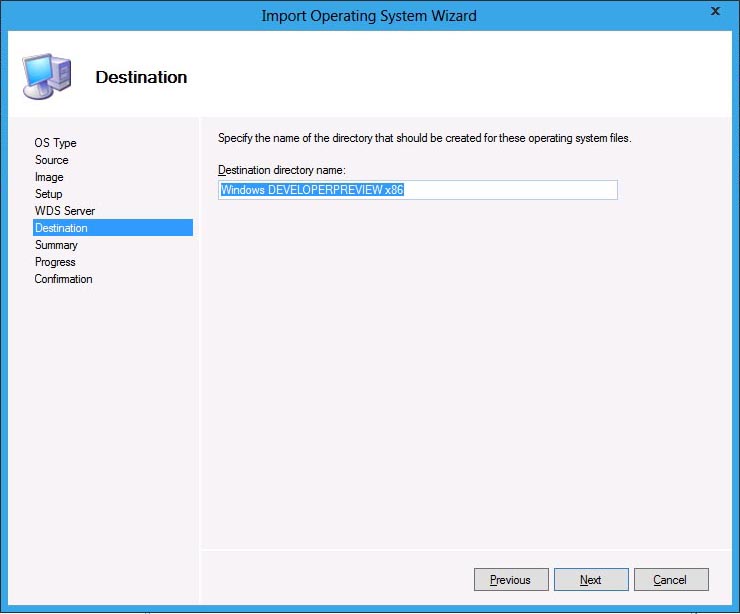Select the Progress step in sidebar
This screenshot has height=614, width=740.
[55, 262]
